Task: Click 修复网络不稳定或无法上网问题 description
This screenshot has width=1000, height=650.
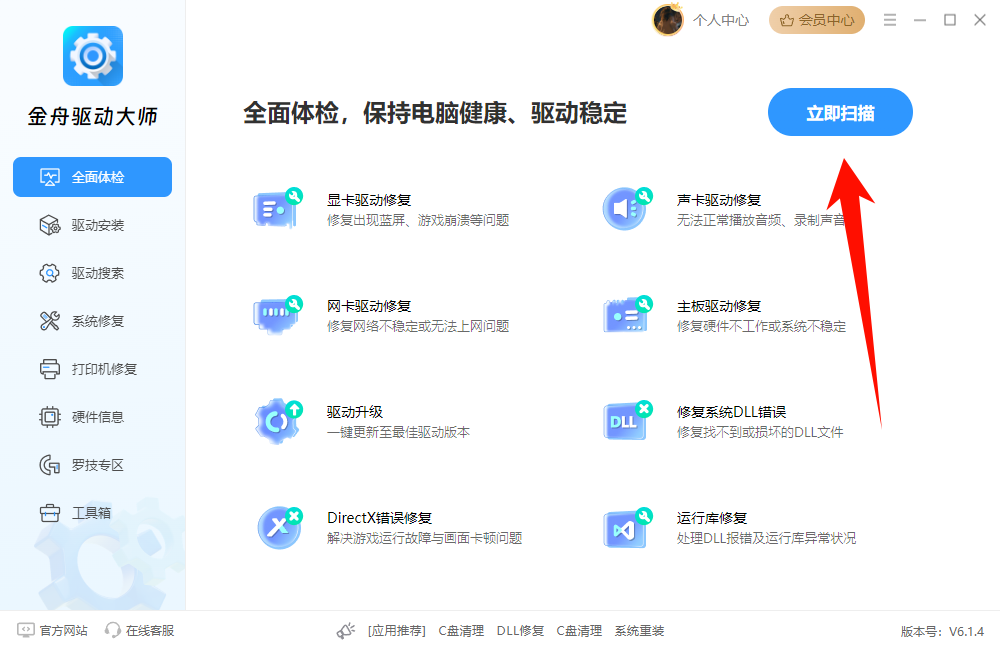Action: (418, 326)
